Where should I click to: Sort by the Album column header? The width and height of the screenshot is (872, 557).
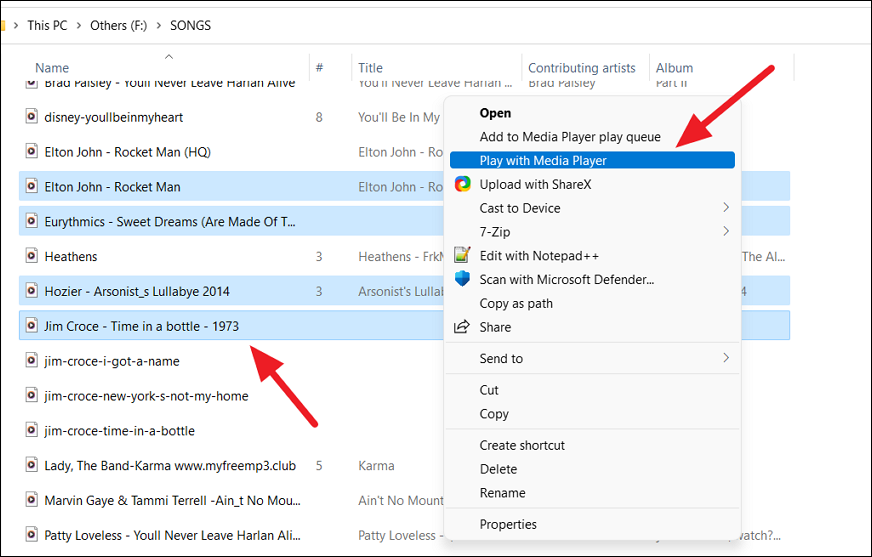[674, 68]
